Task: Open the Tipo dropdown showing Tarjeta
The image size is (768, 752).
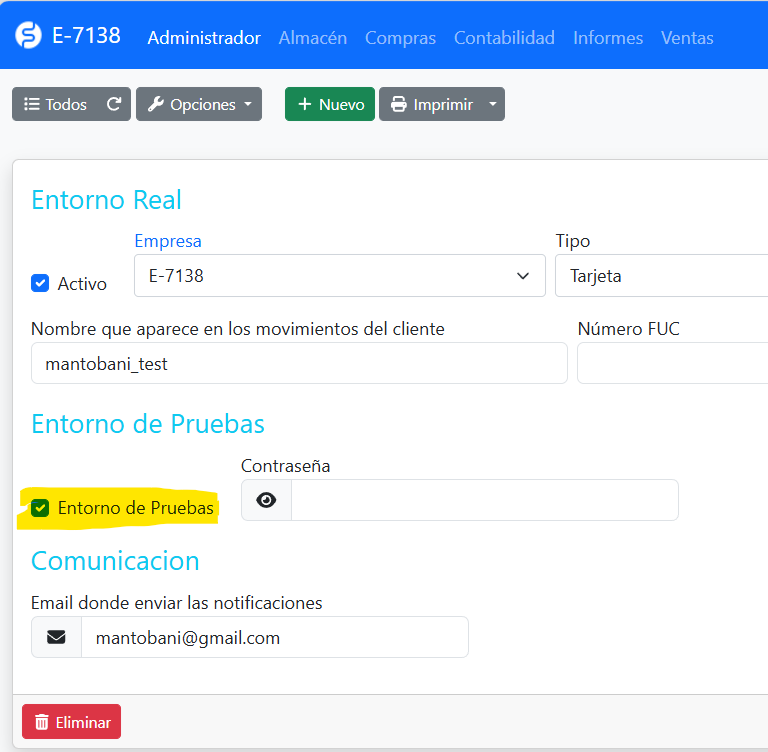Action: [660, 276]
